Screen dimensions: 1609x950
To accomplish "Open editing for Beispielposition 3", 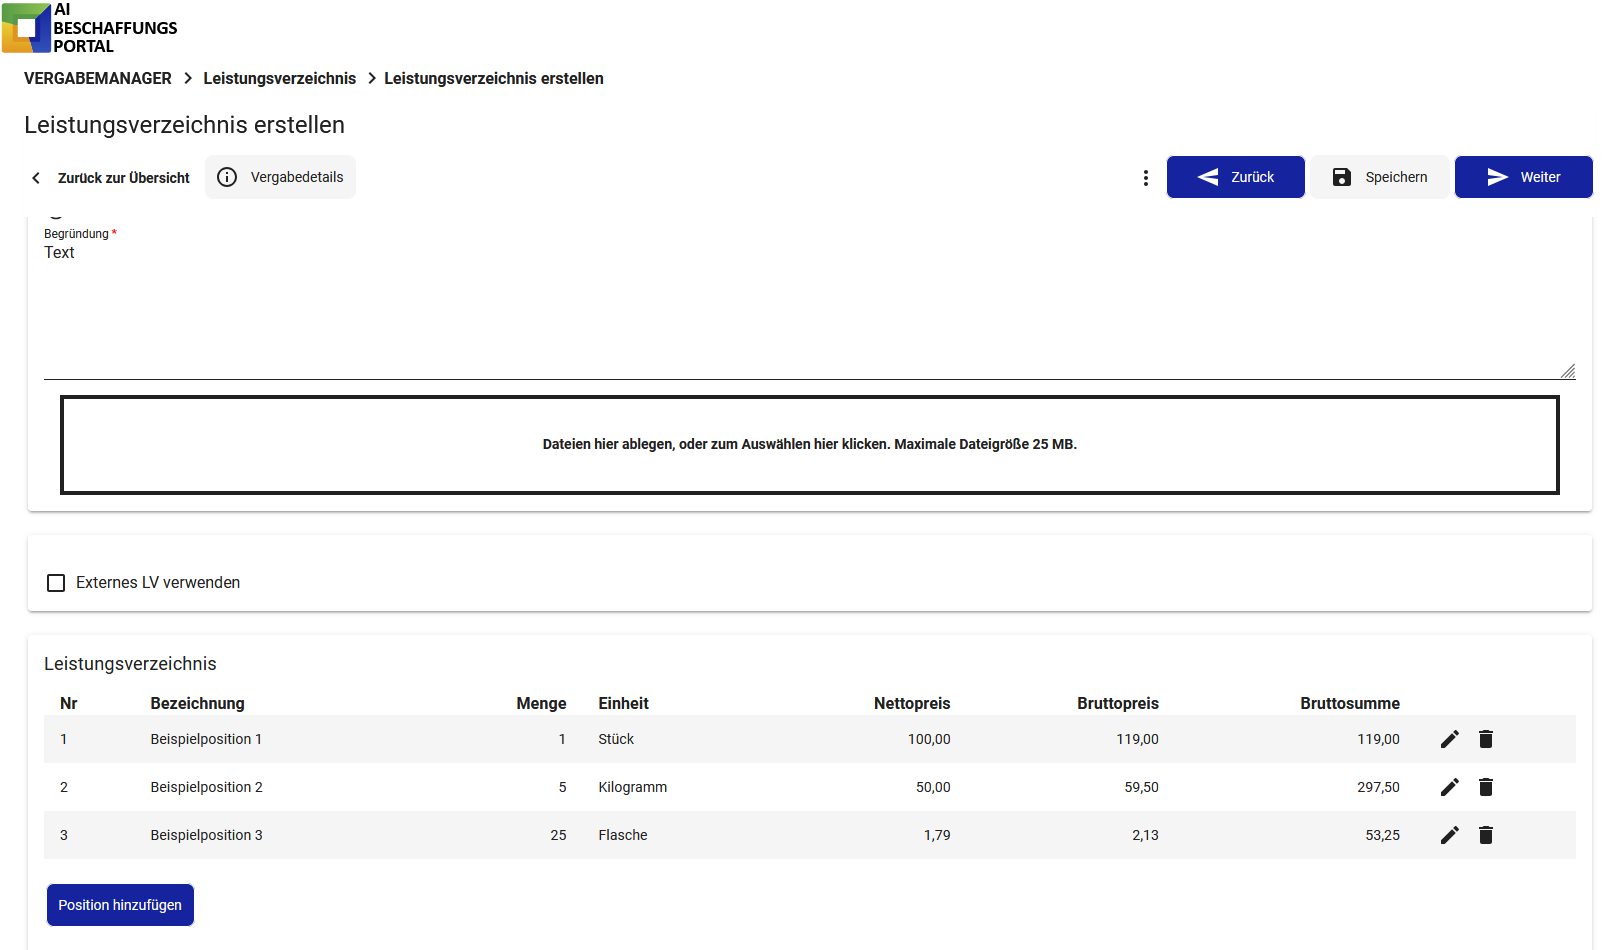I will (x=1449, y=835).
